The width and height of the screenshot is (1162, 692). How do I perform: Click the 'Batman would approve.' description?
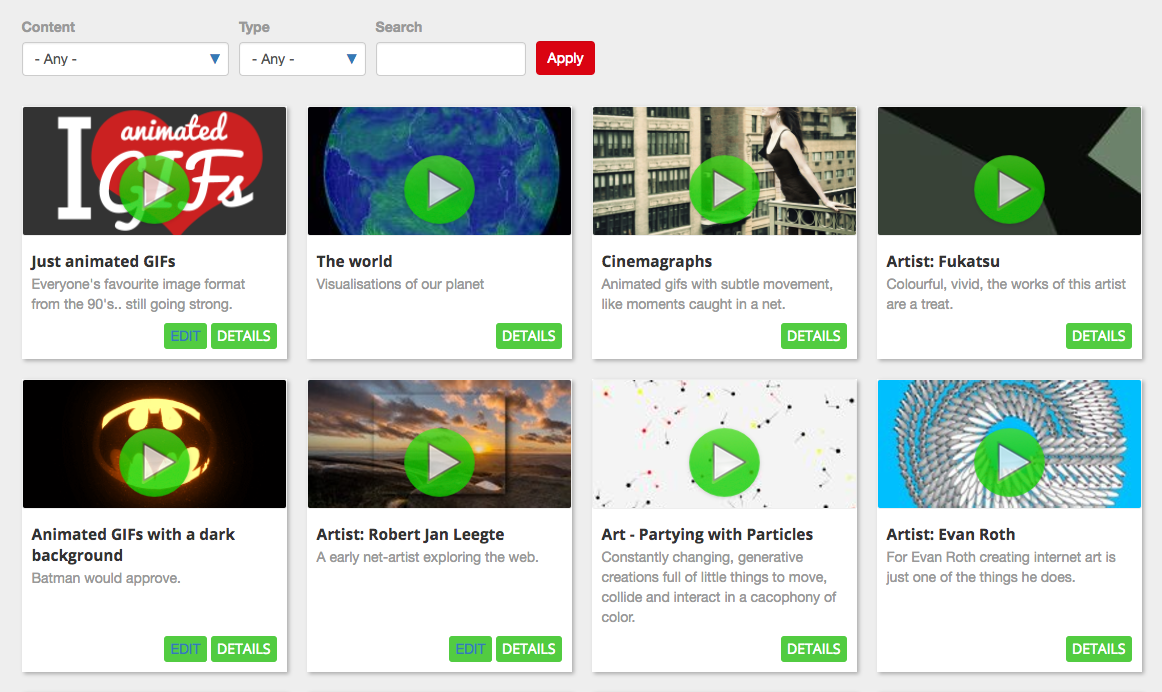pos(106,578)
